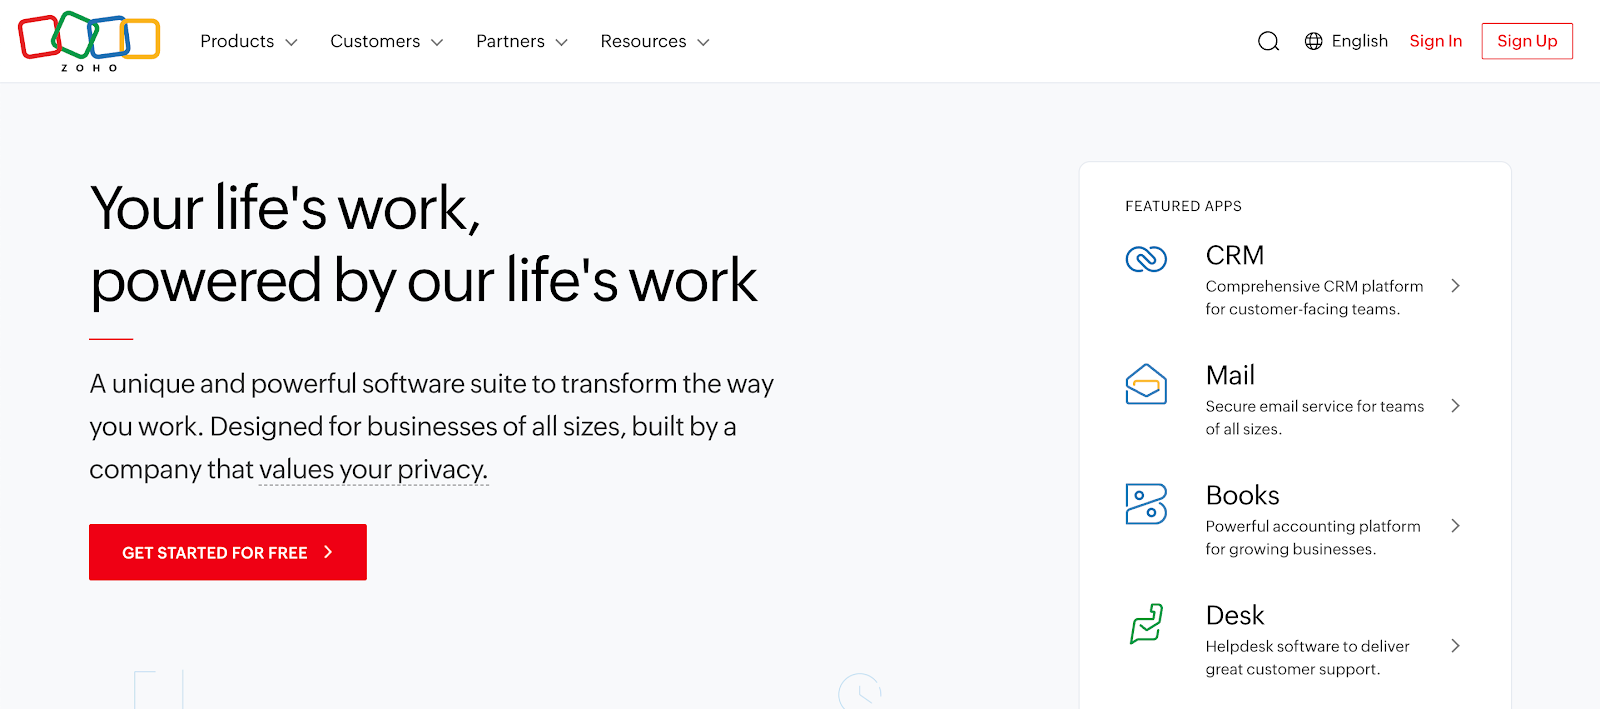The height and width of the screenshot is (709, 1600).
Task: Open the Products dropdown
Action: coord(246,41)
